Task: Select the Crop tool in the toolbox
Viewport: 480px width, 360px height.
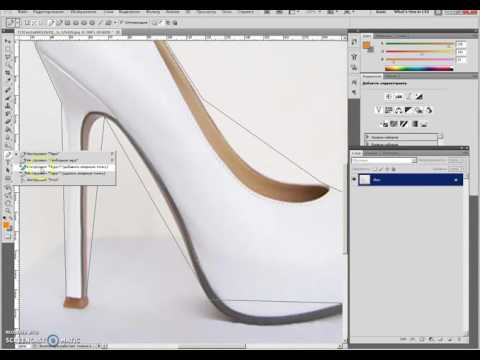Action: pos(8,73)
